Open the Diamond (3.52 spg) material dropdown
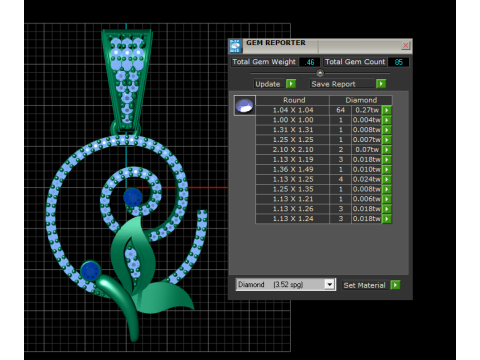 click(x=329, y=285)
